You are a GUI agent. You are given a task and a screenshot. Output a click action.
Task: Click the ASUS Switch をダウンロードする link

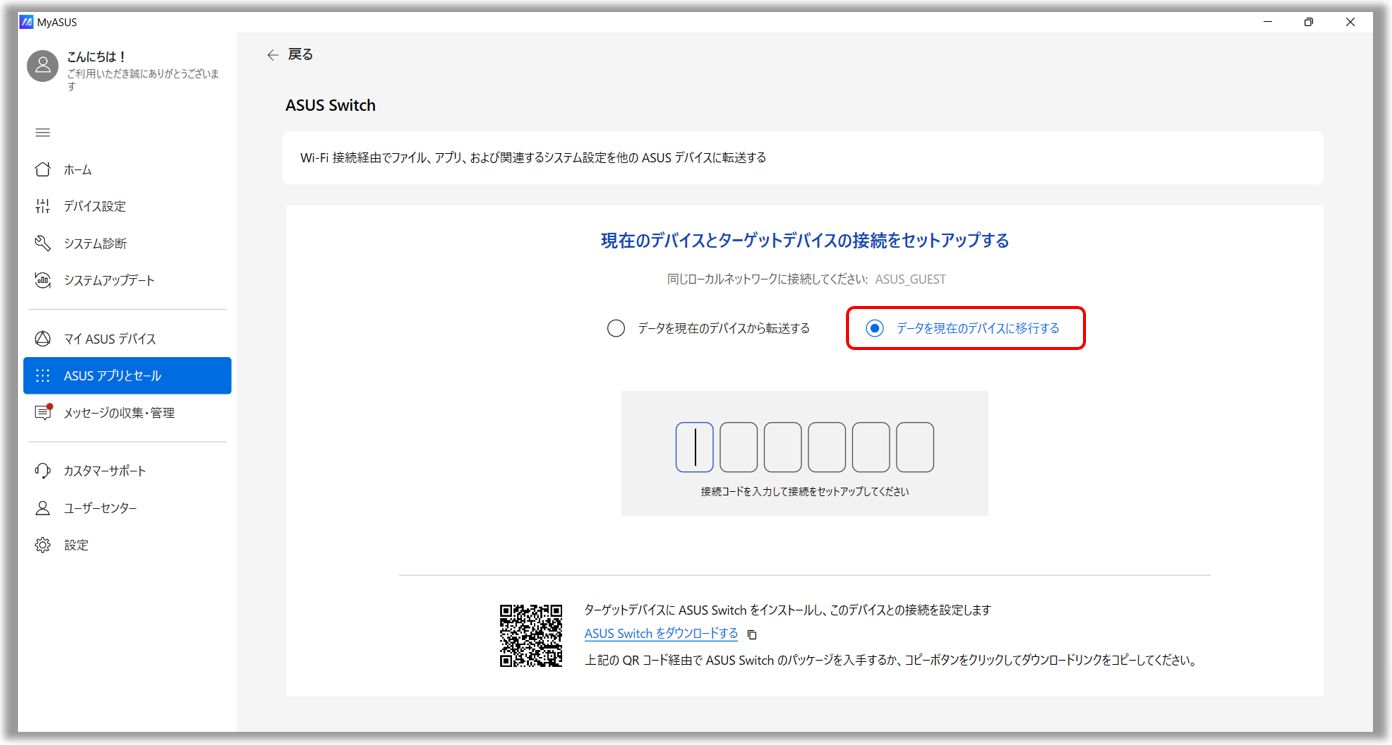point(661,634)
